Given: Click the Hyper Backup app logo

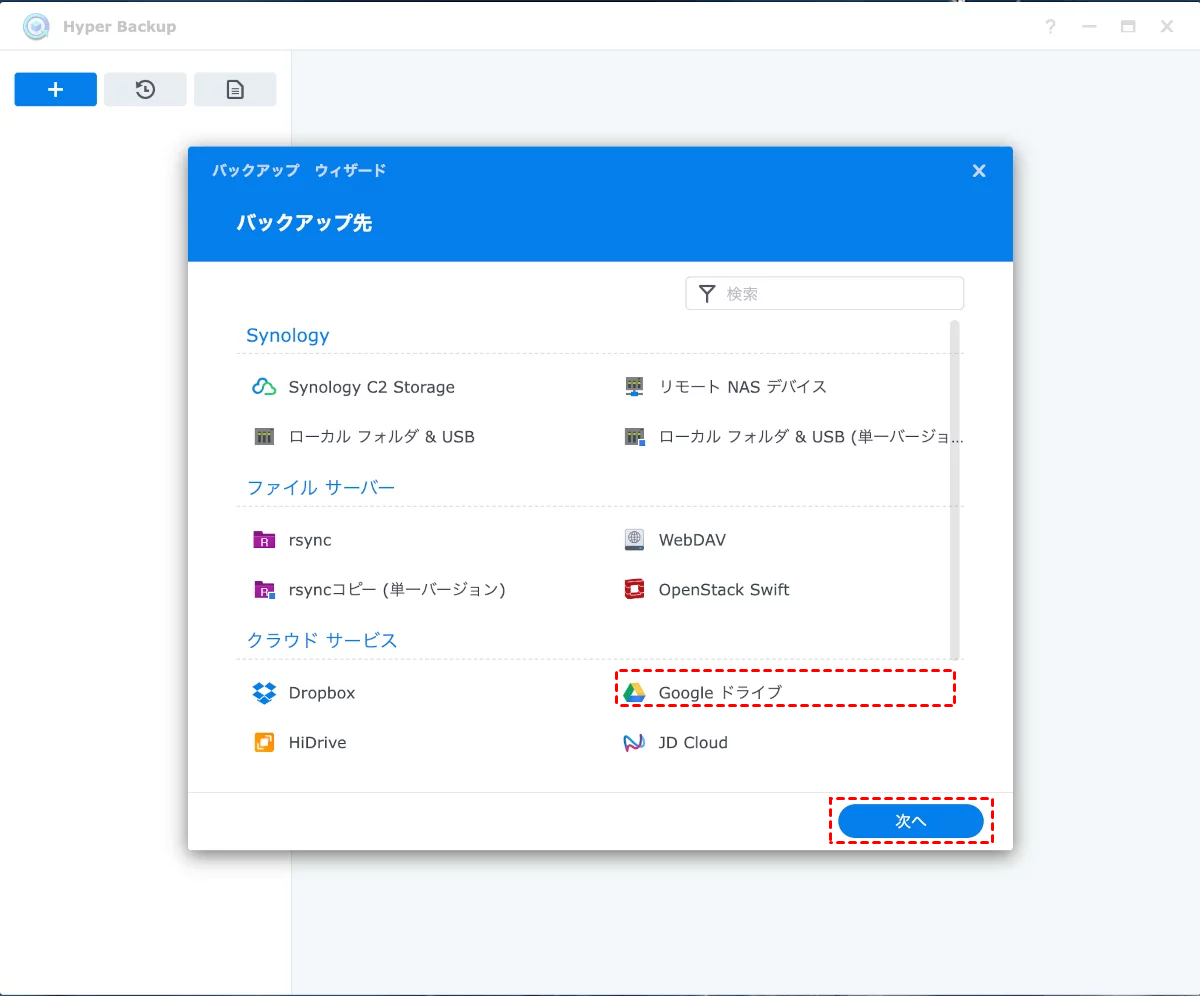Looking at the screenshot, I should click(x=36, y=26).
